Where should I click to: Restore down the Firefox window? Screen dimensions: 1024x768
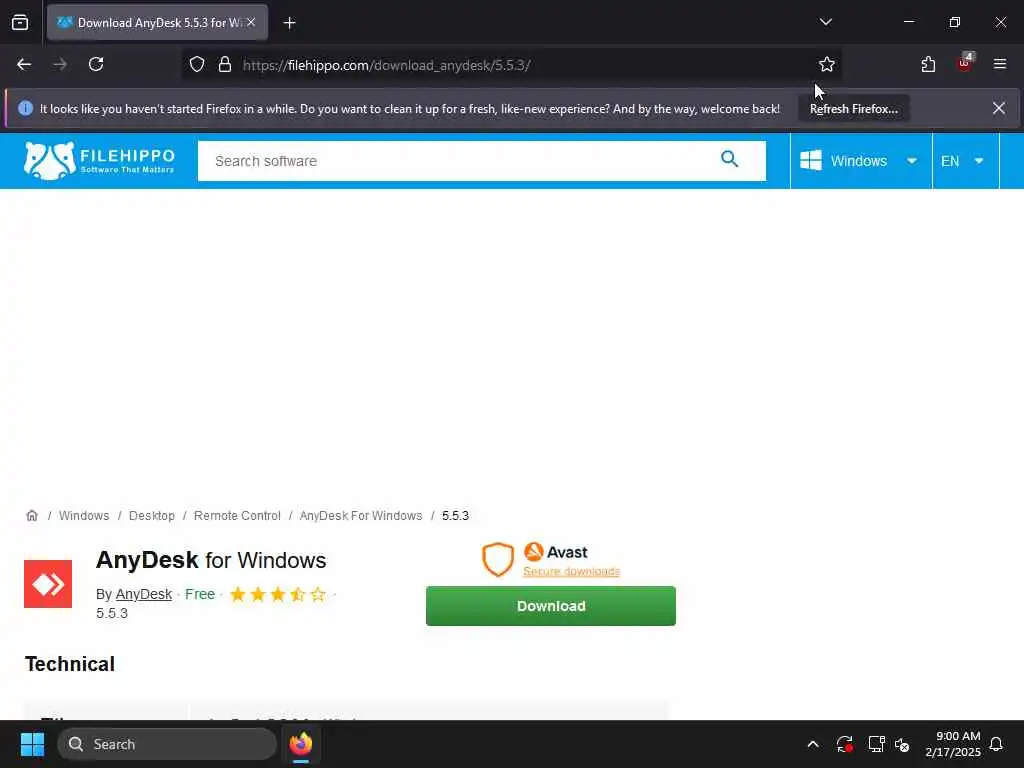[955, 22]
